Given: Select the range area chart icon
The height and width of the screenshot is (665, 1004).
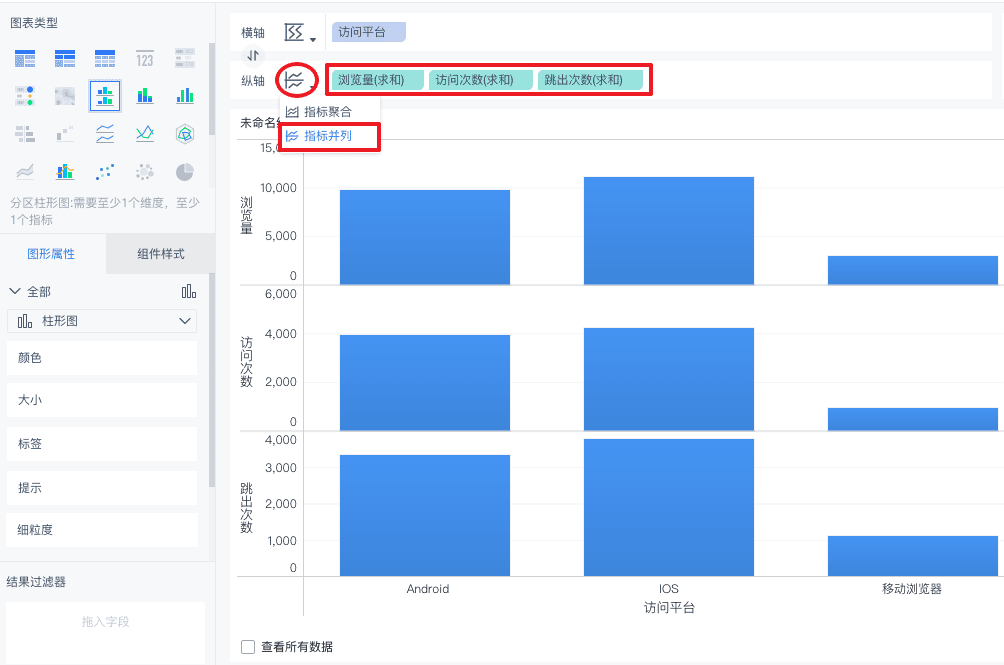Looking at the screenshot, I should pos(25,172).
